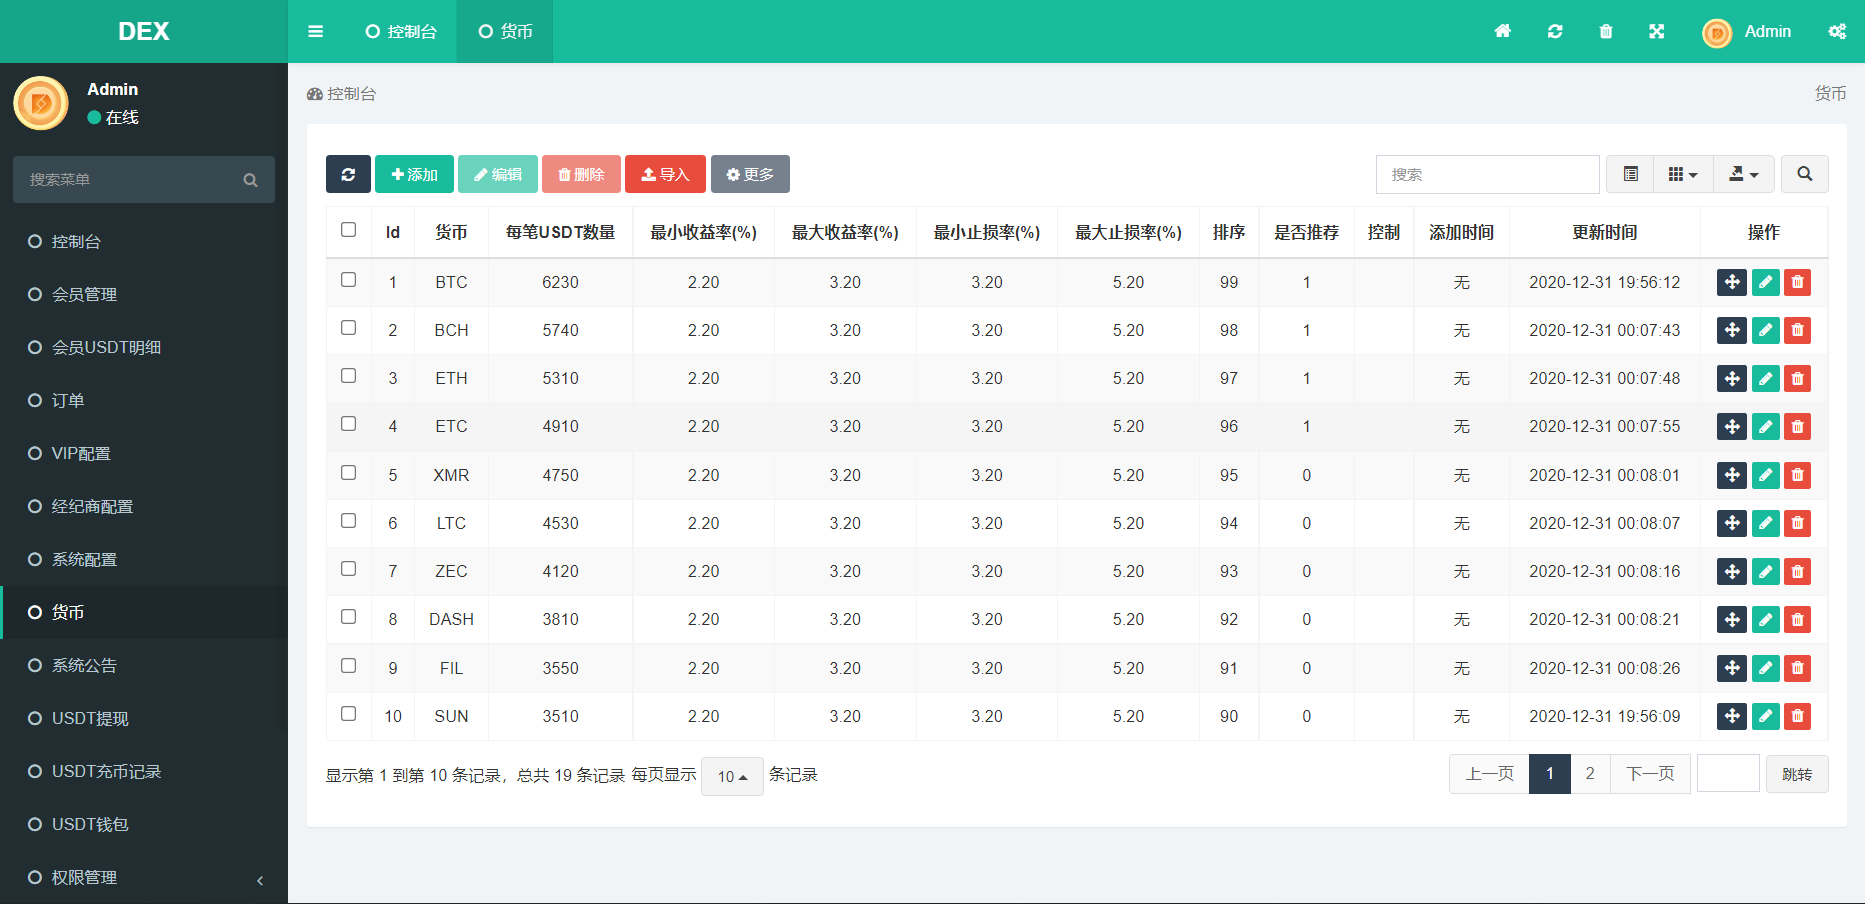This screenshot has height=904, width=1865.
Task: Click the green 添加 add button
Action: pyautogui.click(x=414, y=174)
